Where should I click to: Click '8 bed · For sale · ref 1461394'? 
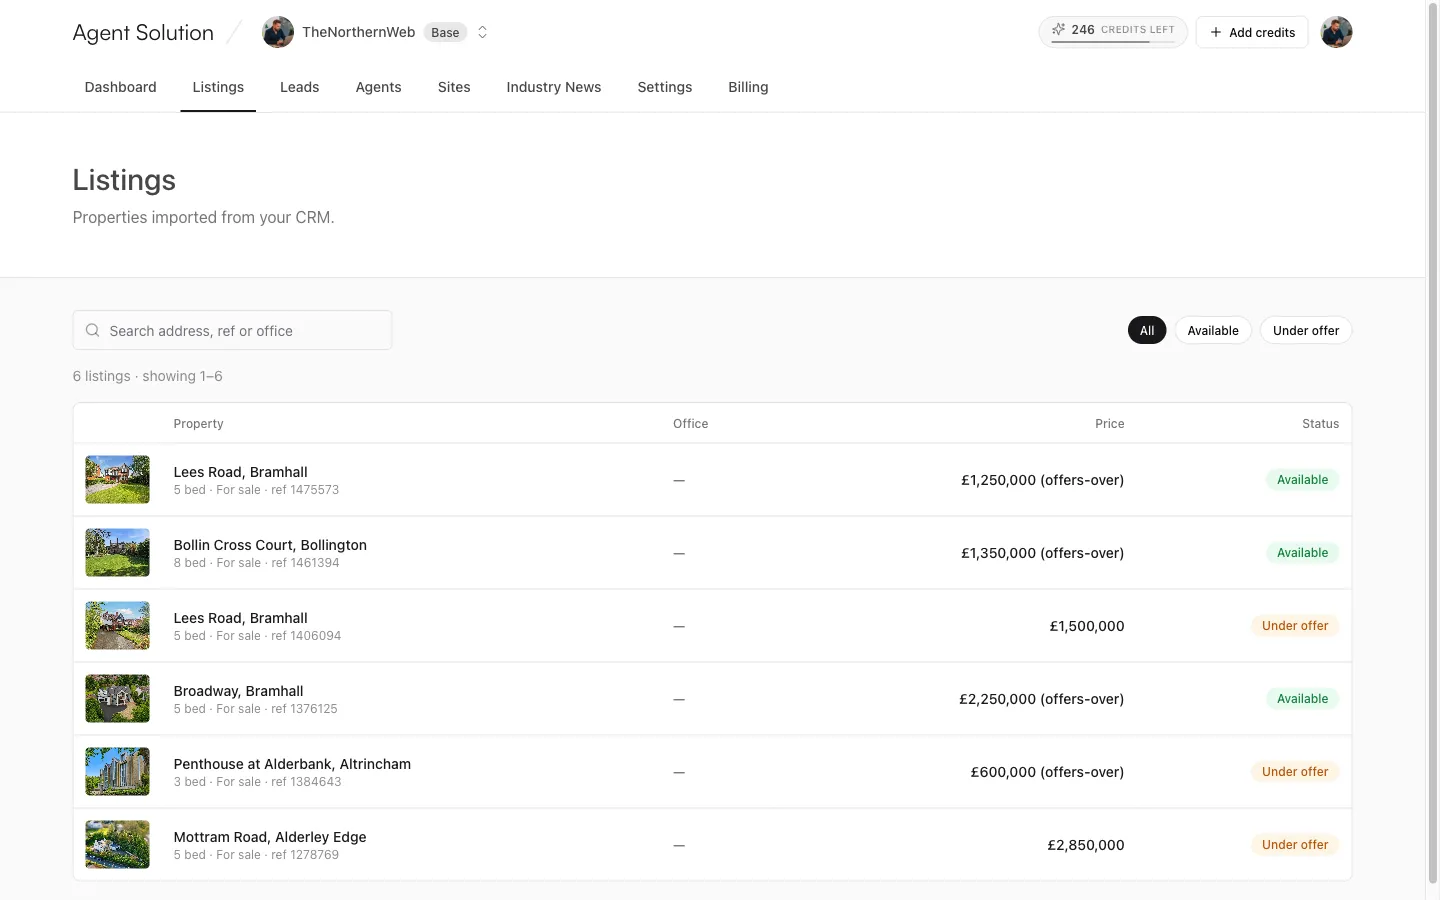pos(256,563)
